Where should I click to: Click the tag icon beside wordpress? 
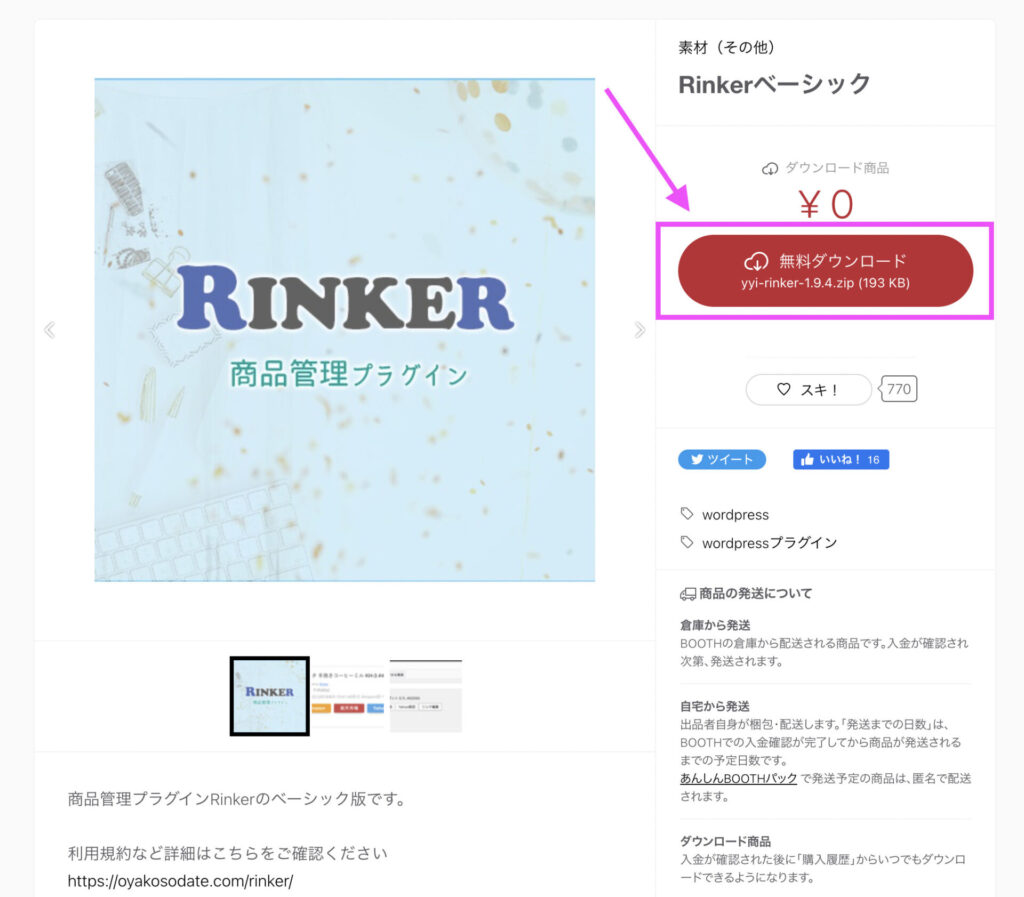tap(687, 514)
